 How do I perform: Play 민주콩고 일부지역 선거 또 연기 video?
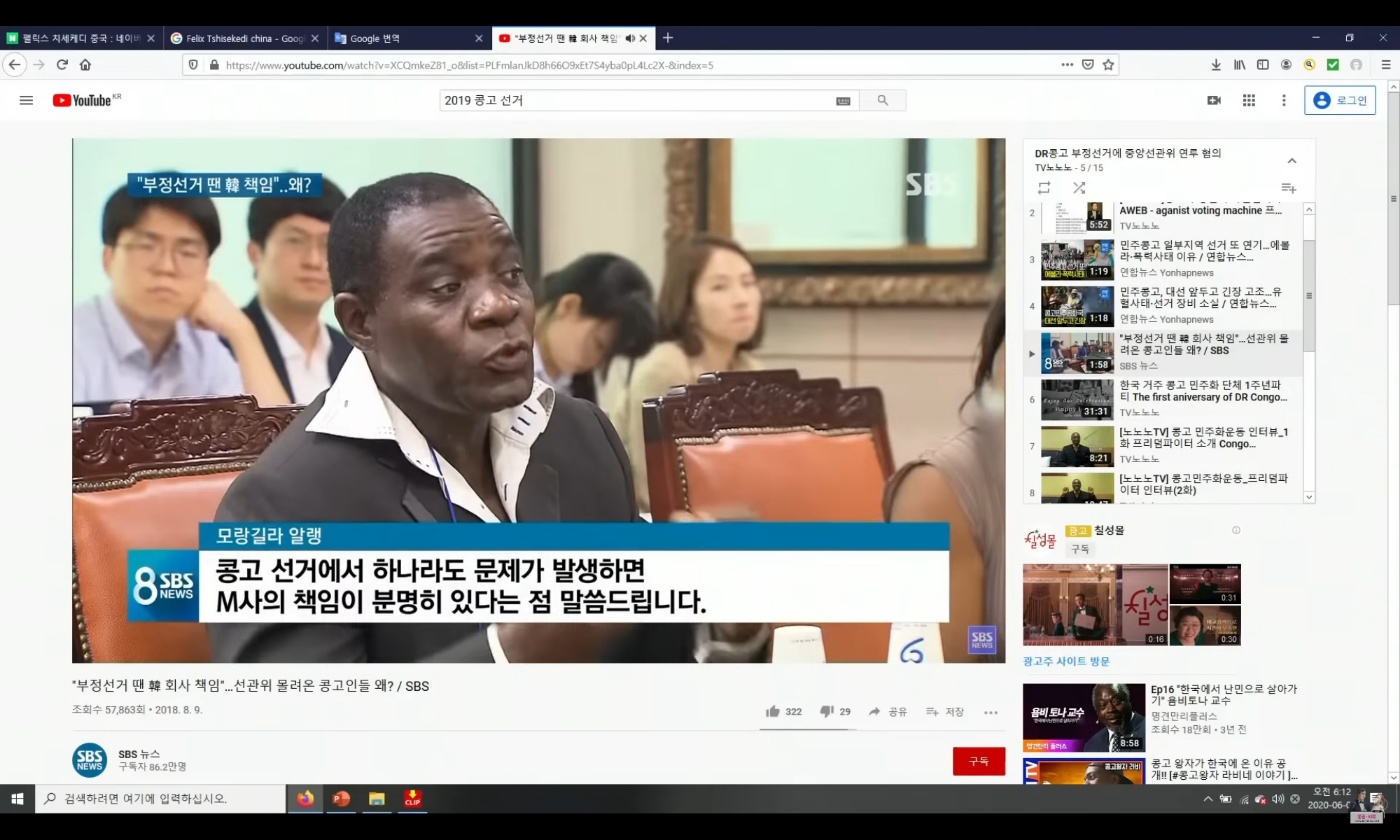point(1163,260)
